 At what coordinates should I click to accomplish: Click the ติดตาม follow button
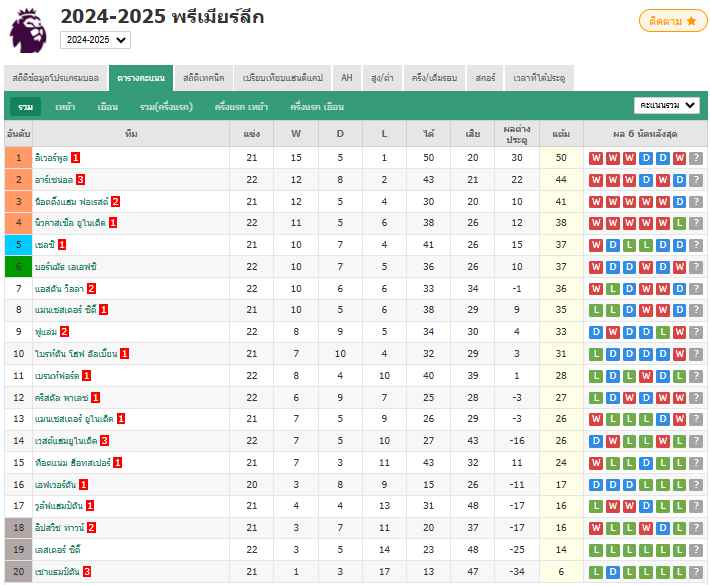coord(673,21)
